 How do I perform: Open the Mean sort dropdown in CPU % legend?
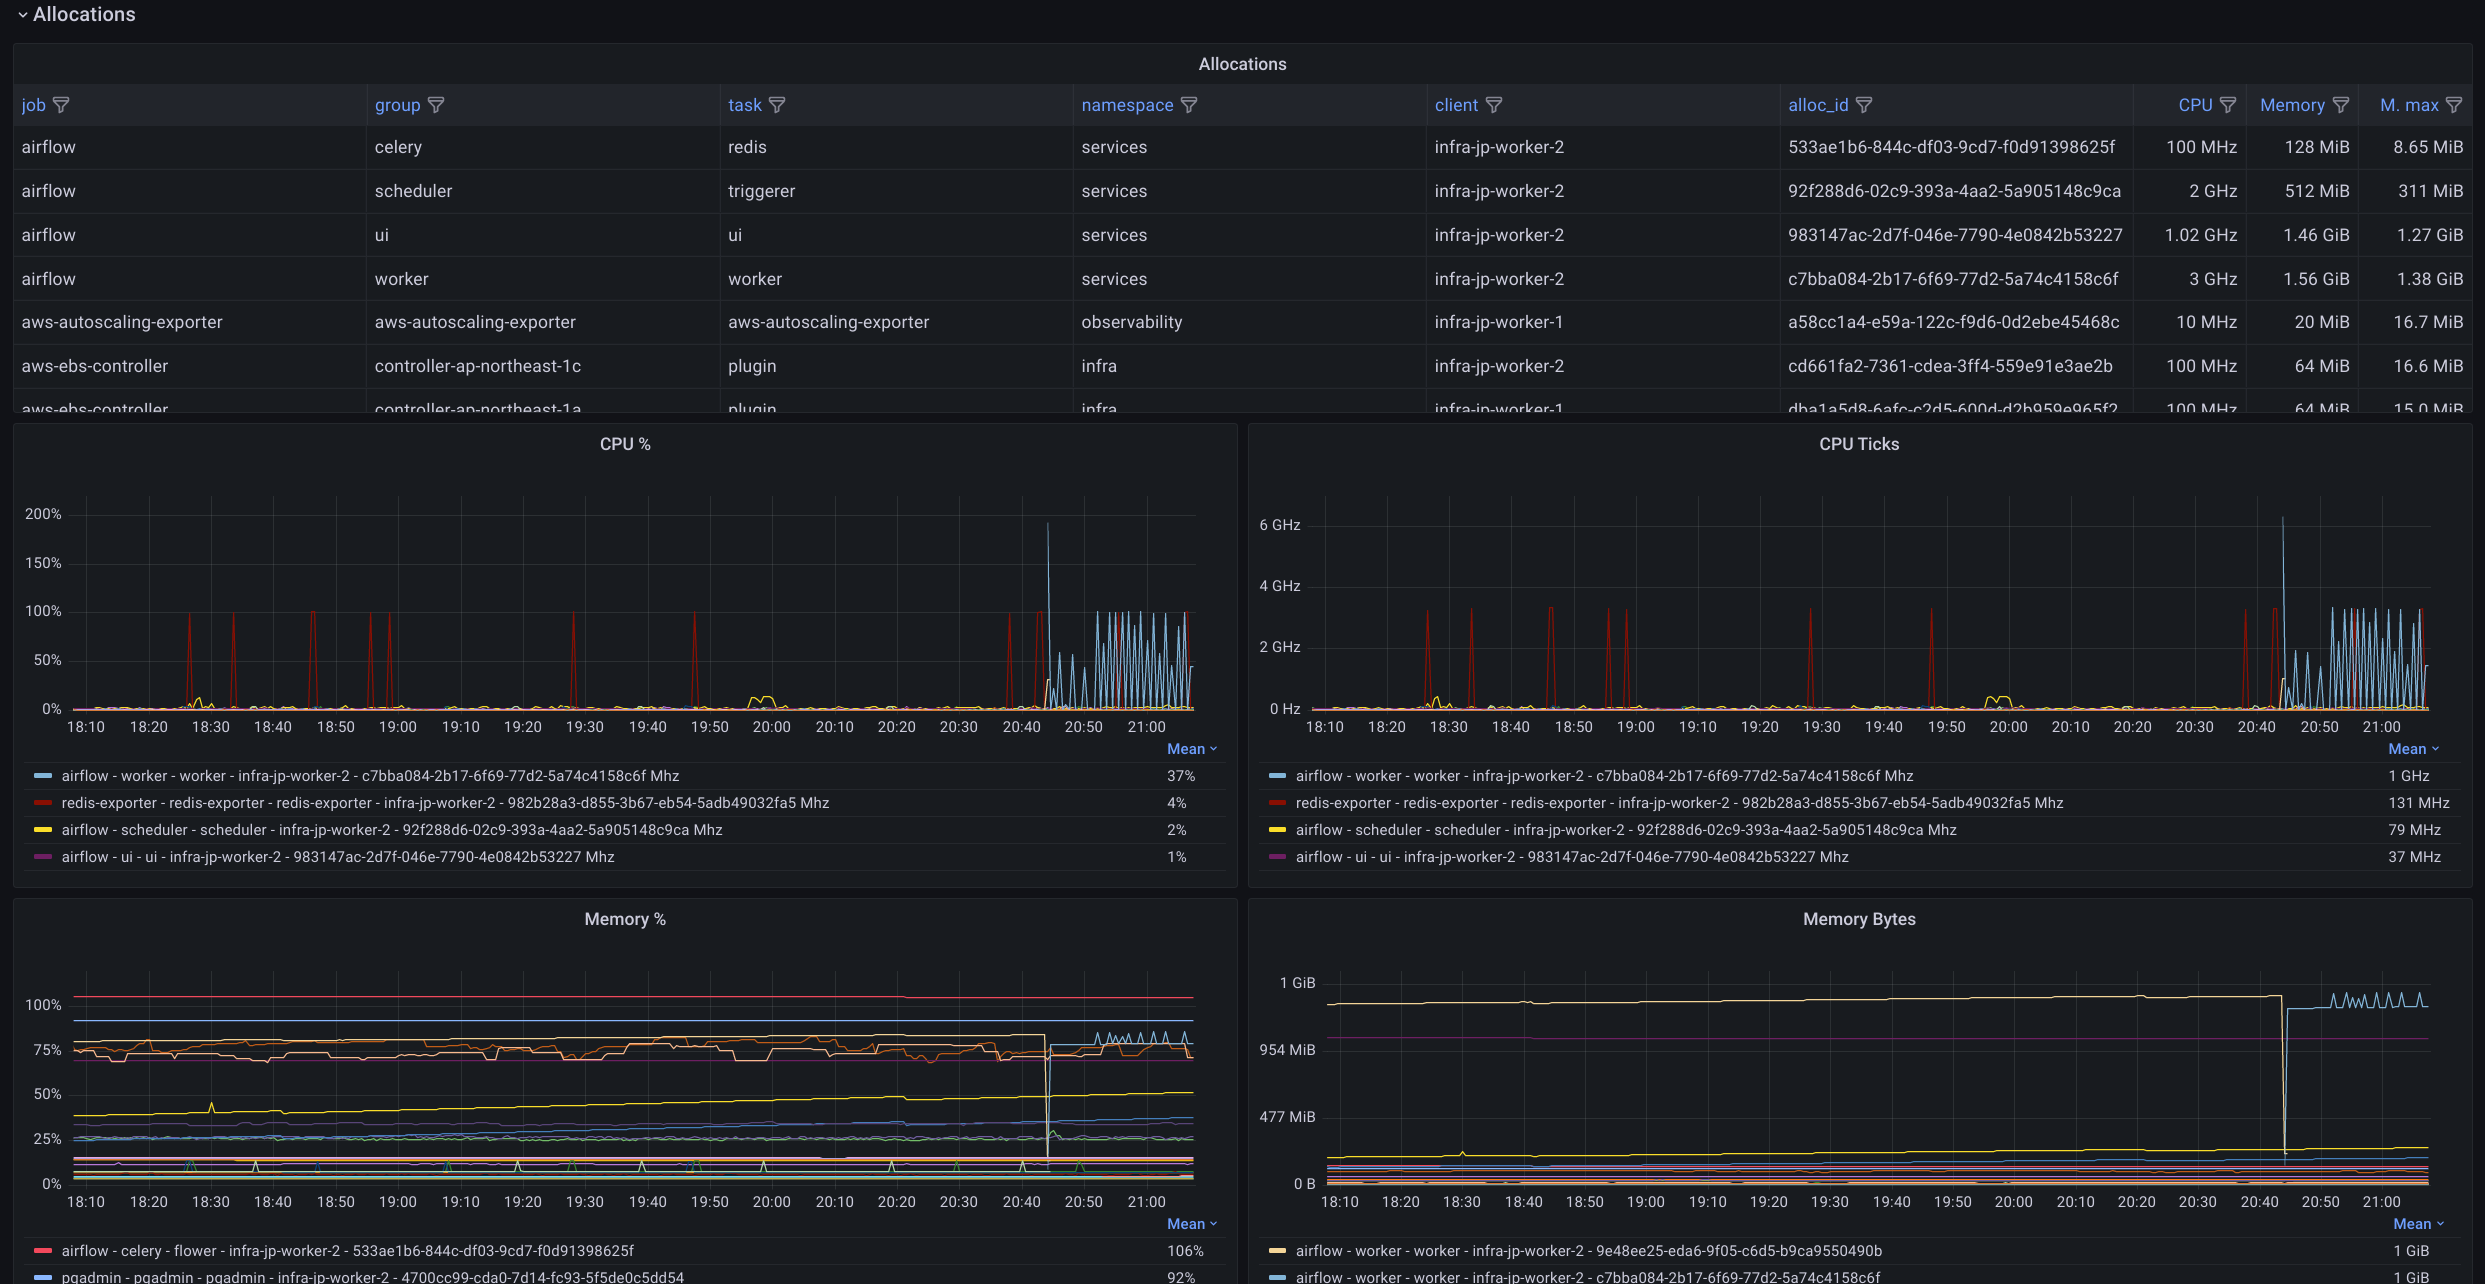(x=1192, y=749)
